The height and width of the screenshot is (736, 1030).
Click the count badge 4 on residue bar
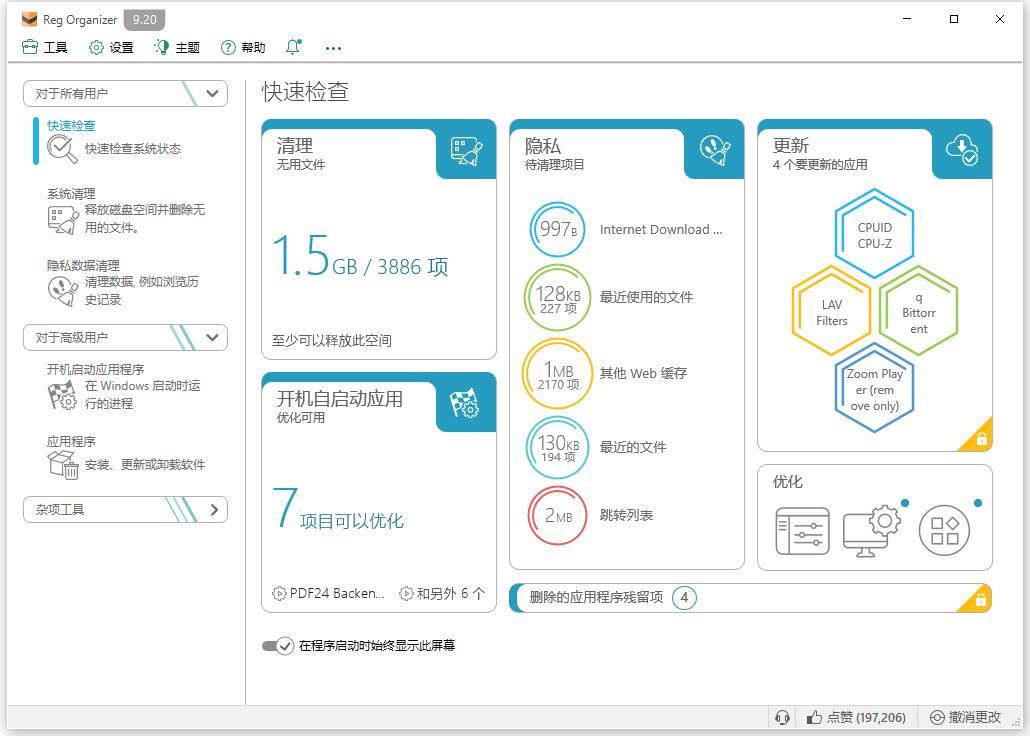[x=684, y=597]
